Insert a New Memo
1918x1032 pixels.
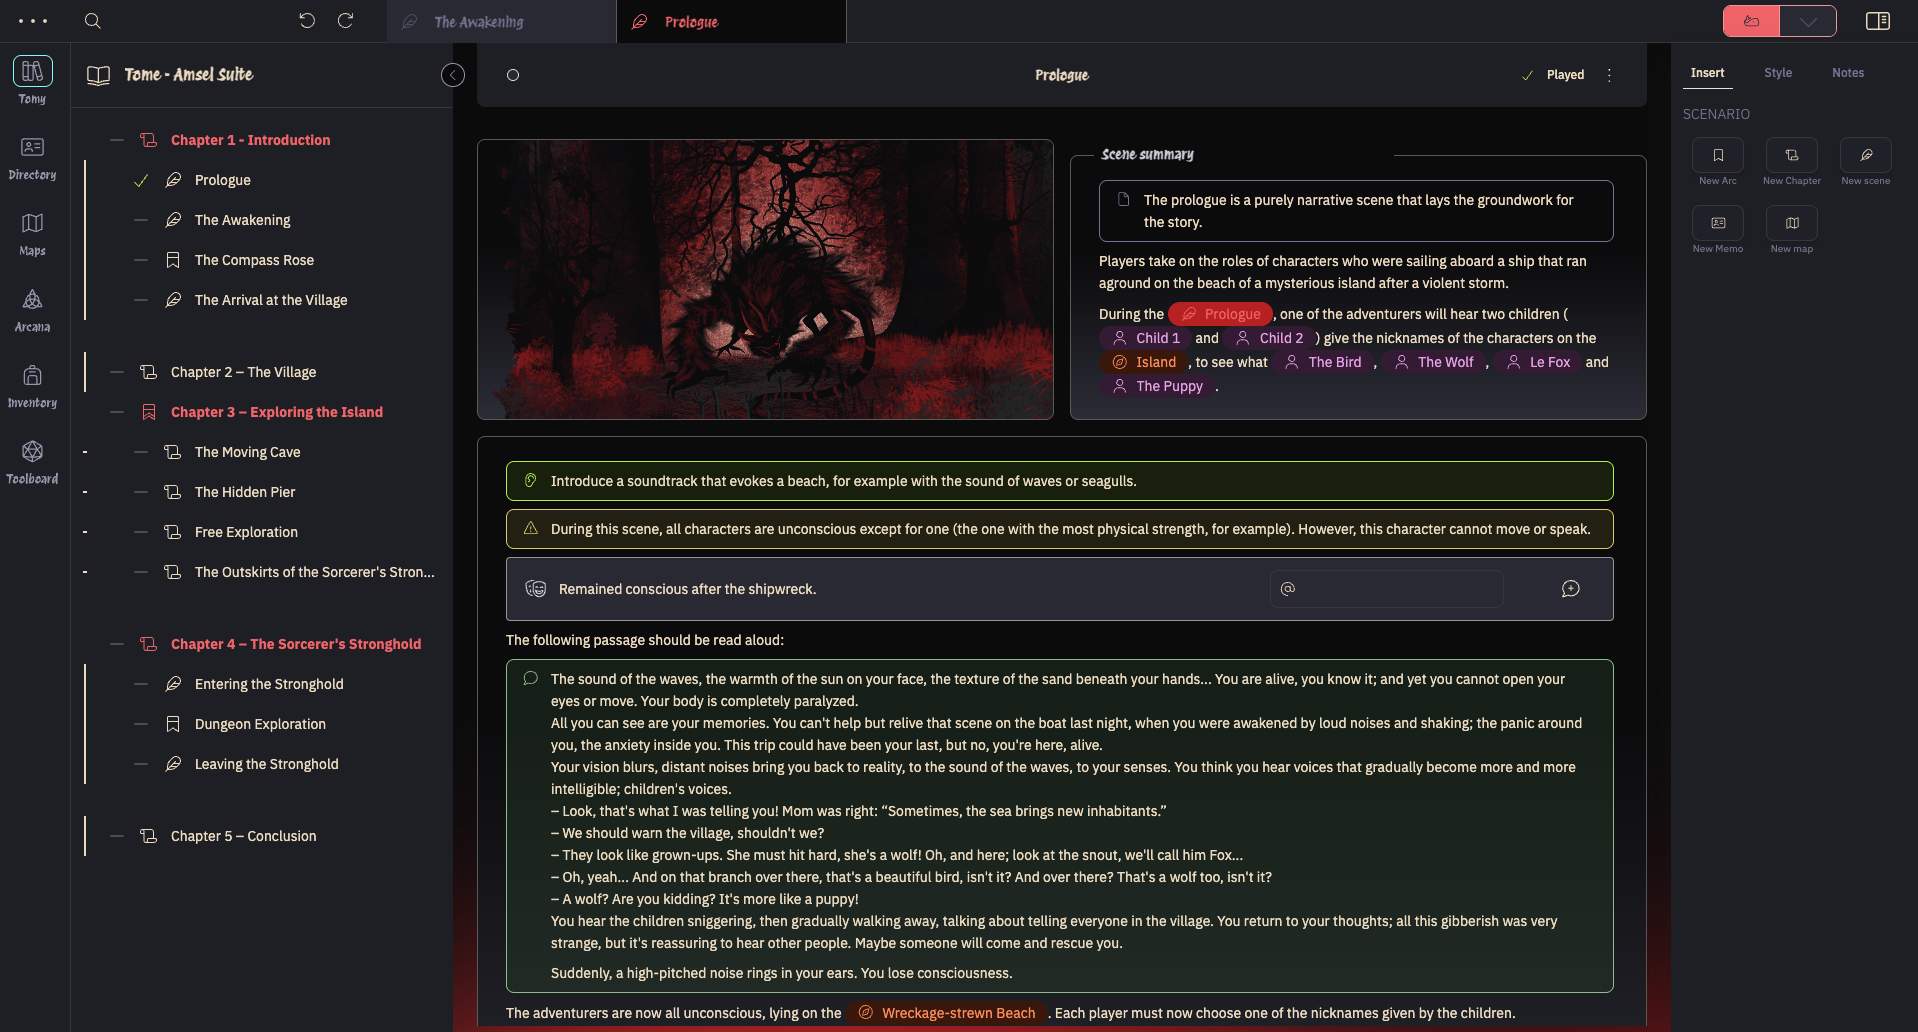1717,229
